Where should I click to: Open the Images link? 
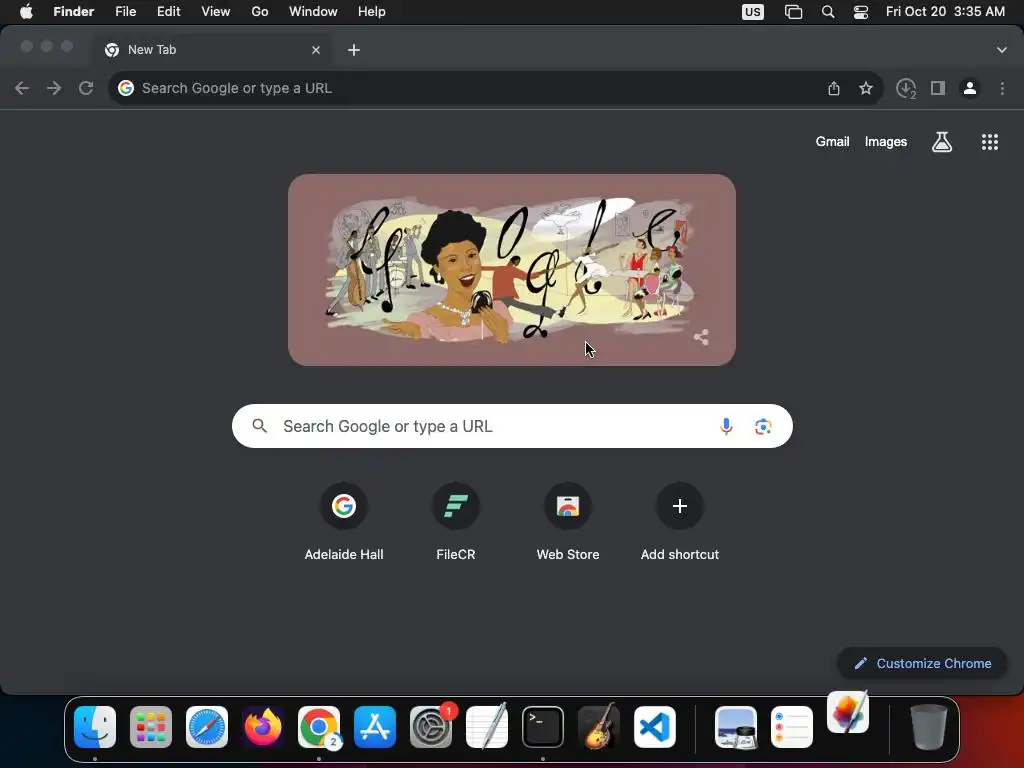(x=886, y=142)
